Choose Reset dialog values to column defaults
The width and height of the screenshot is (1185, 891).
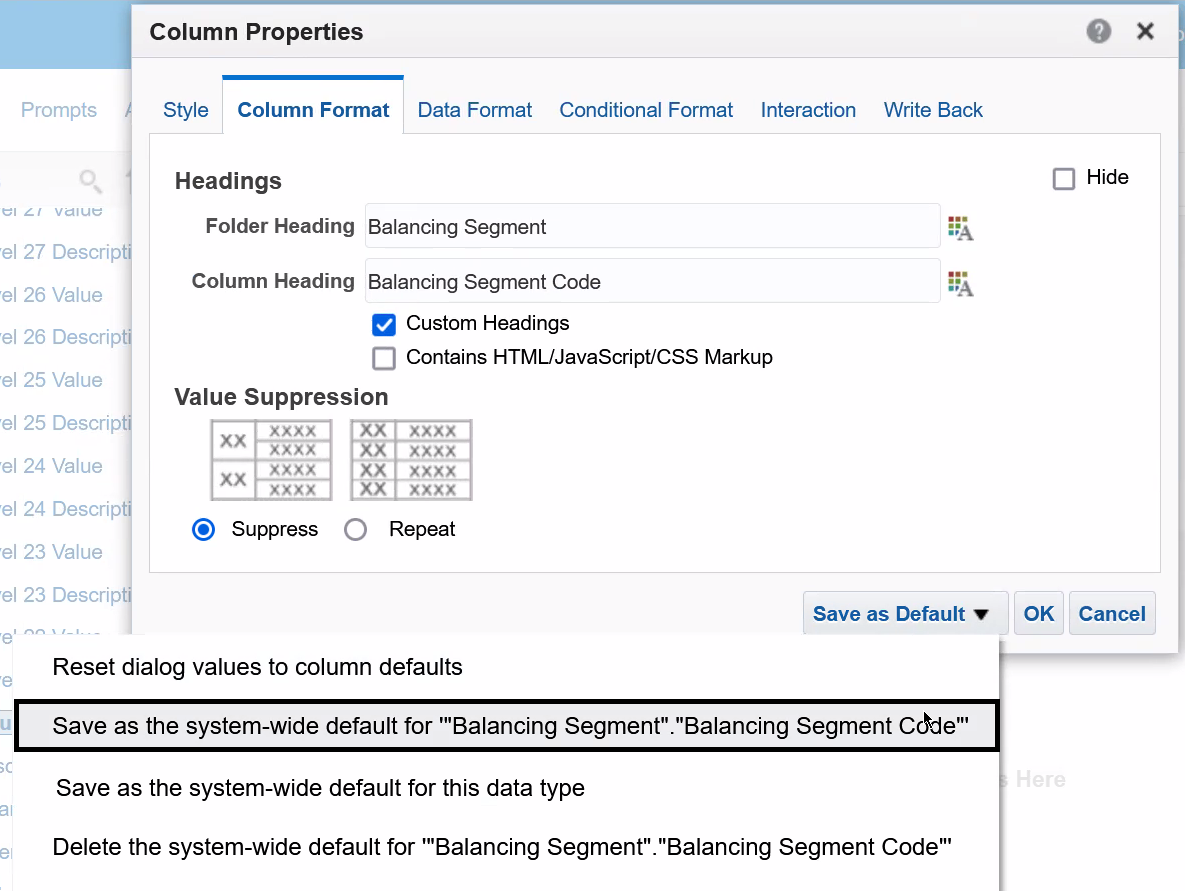tap(258, 667)
